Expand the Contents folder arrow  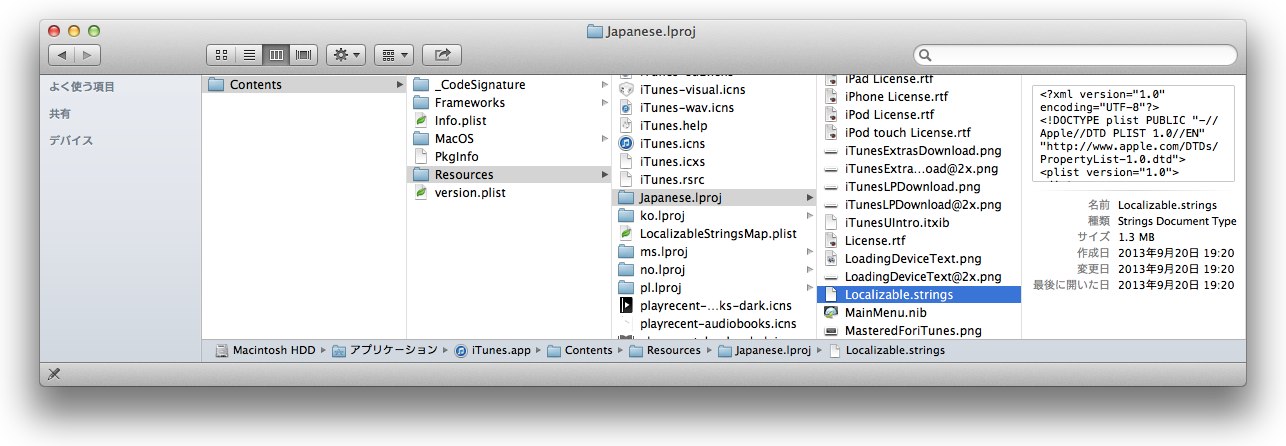click(x=400, y=85)
